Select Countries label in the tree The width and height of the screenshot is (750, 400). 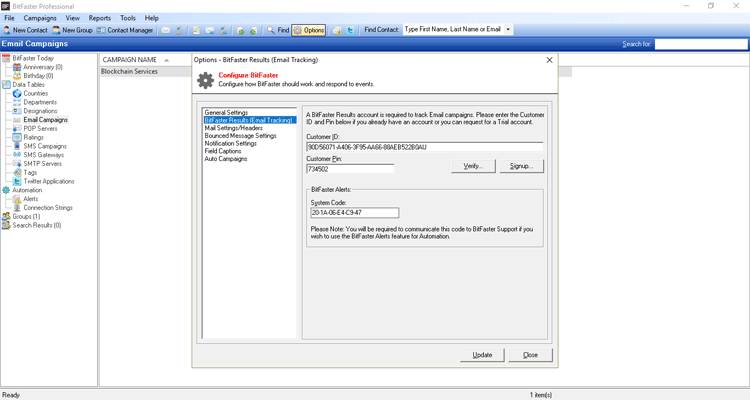pos(35,93)
